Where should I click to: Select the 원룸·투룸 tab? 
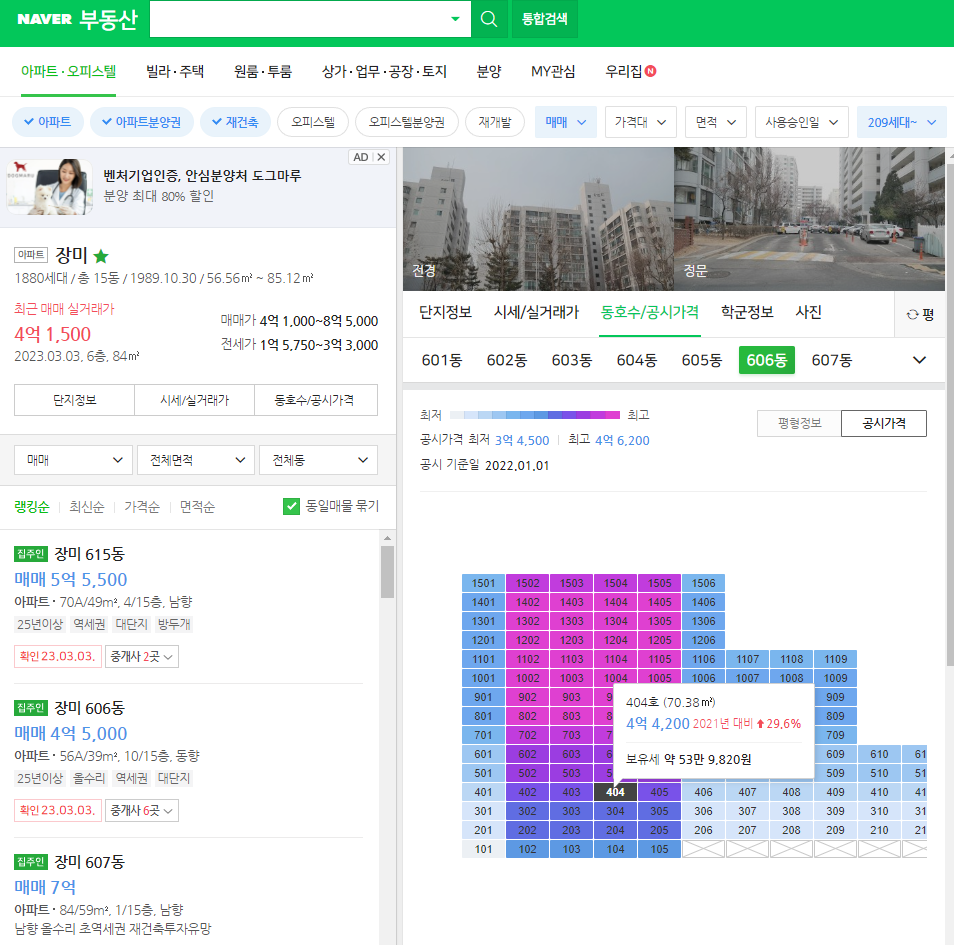click(263, 71)
